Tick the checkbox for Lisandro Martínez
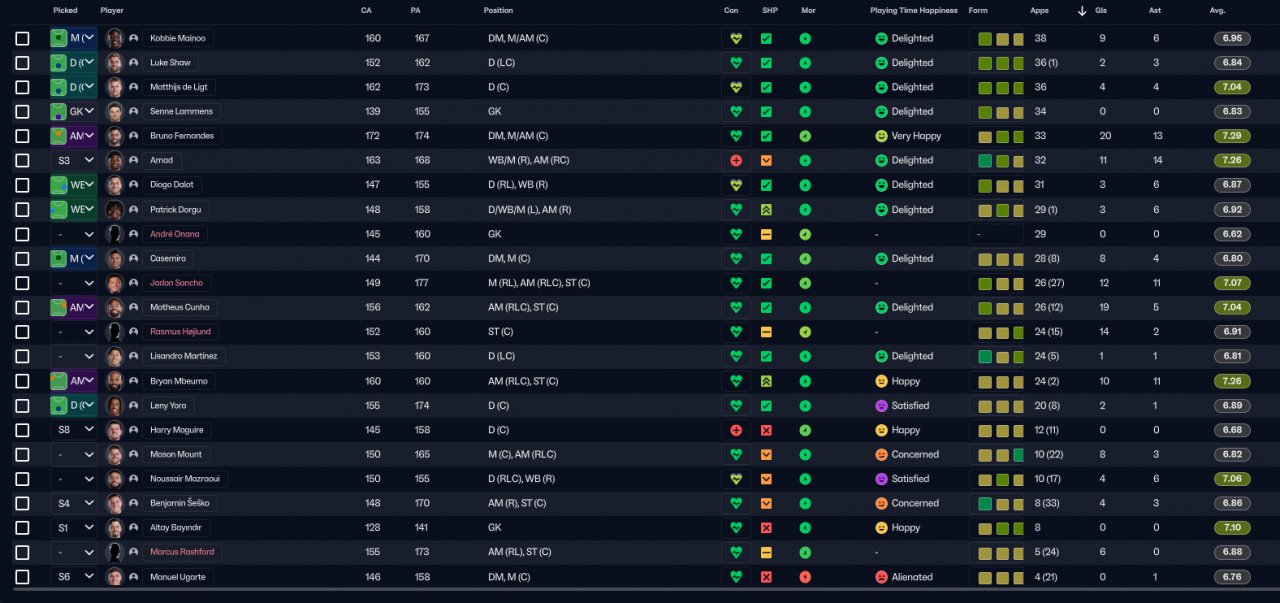The height and width of the screenshot is (603, 1280). click(22, 356)
